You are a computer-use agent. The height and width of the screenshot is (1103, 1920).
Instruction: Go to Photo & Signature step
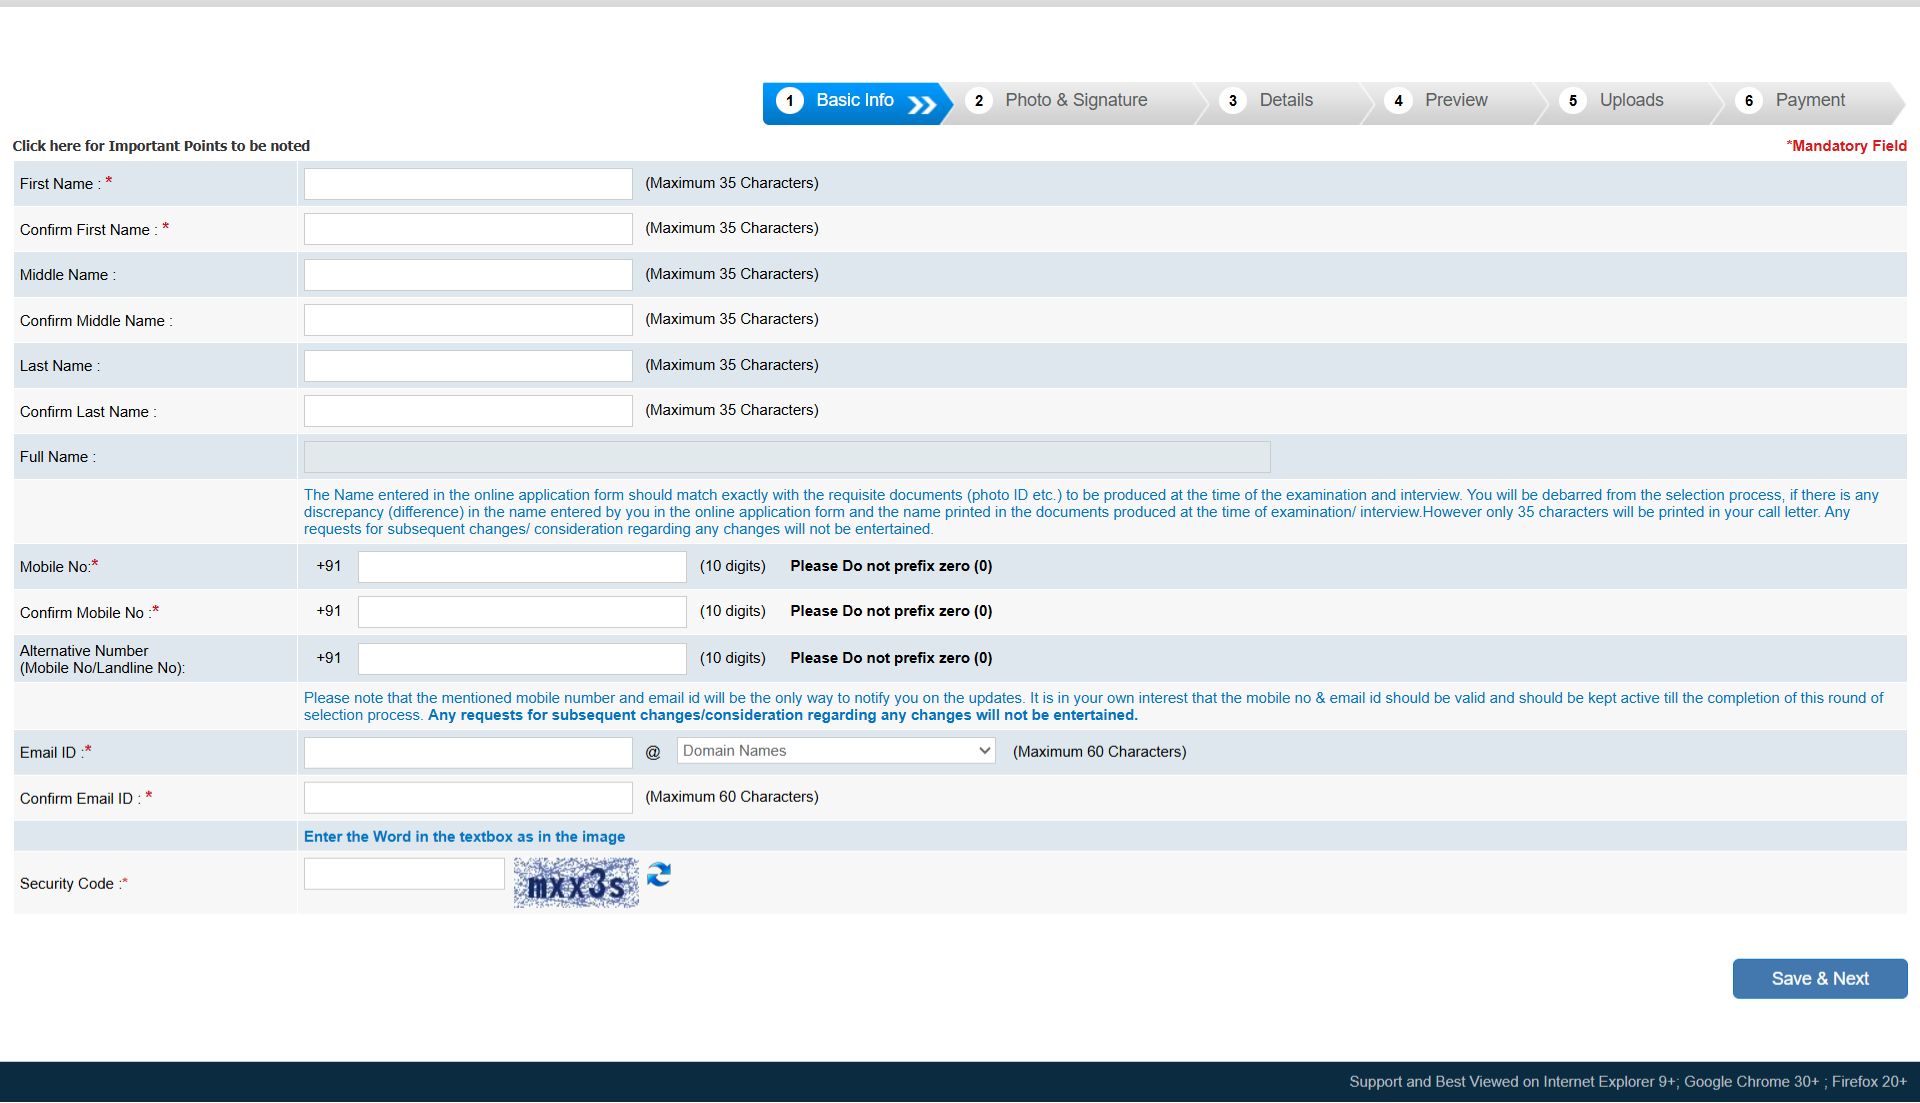pos(1075,100)
